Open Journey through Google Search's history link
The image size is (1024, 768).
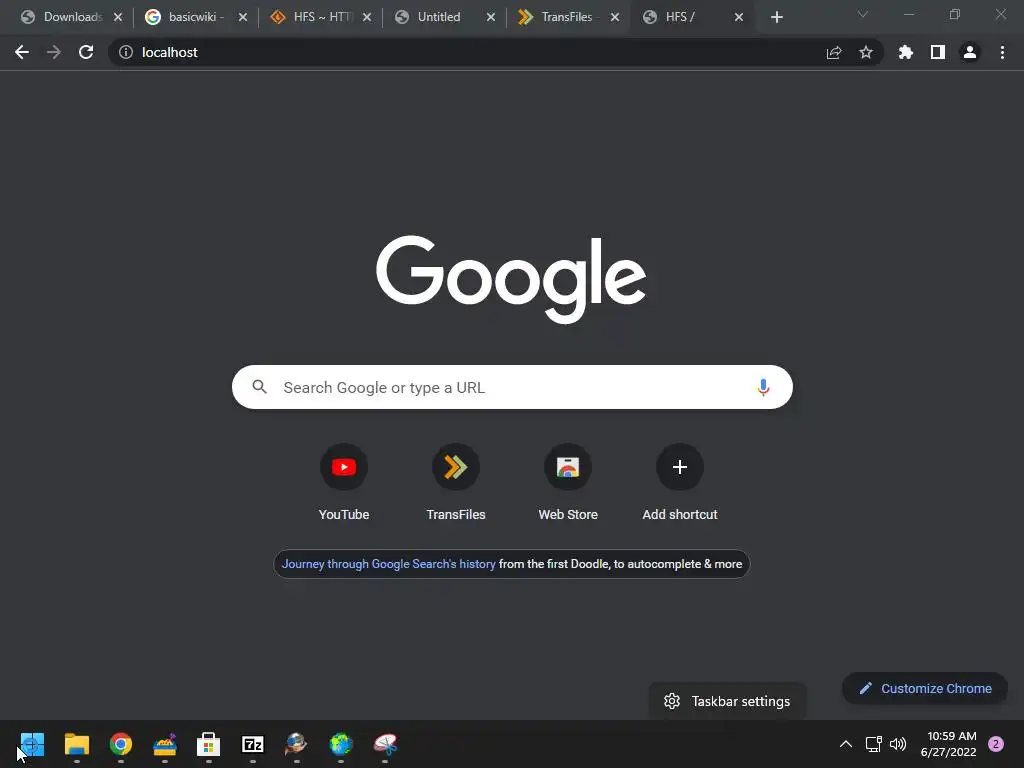click(389, 564)
